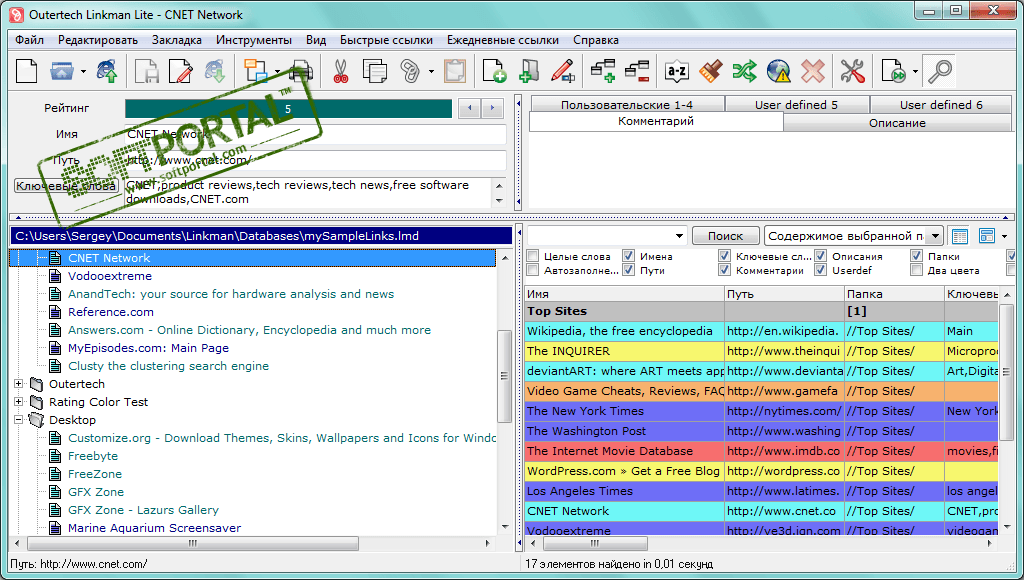Enable the "Целые слова" checkbox
The height and width of the screenshot is (580, 1024).
click(533, 256)
